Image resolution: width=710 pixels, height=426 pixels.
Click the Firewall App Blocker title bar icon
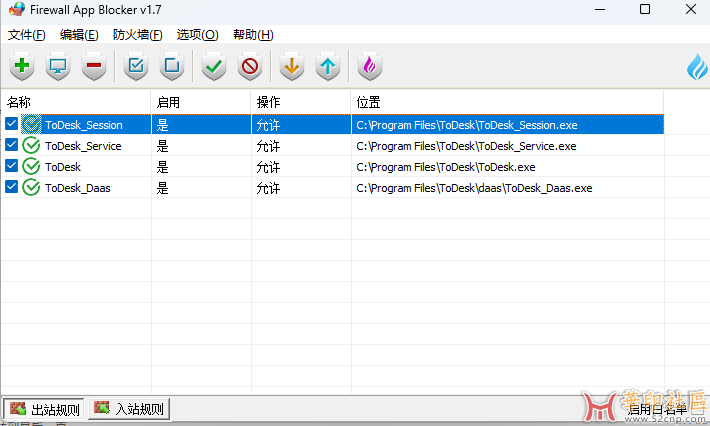[16, 9]
